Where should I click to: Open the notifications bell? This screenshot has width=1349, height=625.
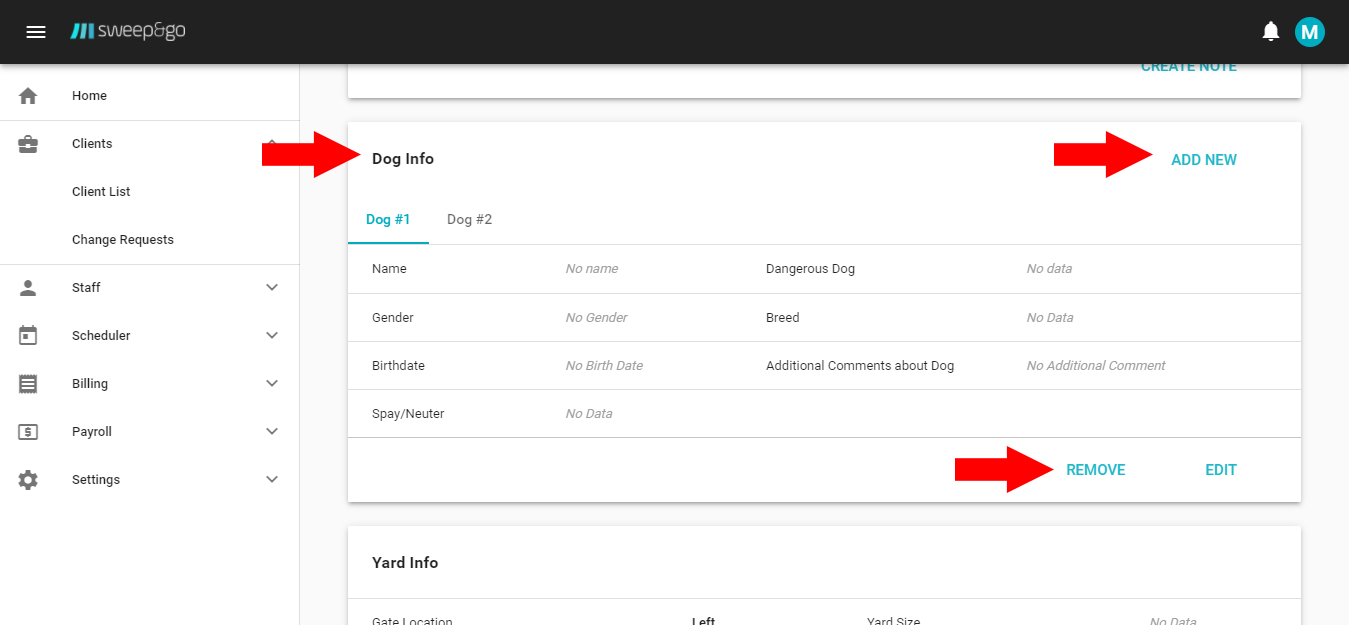click(x=1271, y=32)
